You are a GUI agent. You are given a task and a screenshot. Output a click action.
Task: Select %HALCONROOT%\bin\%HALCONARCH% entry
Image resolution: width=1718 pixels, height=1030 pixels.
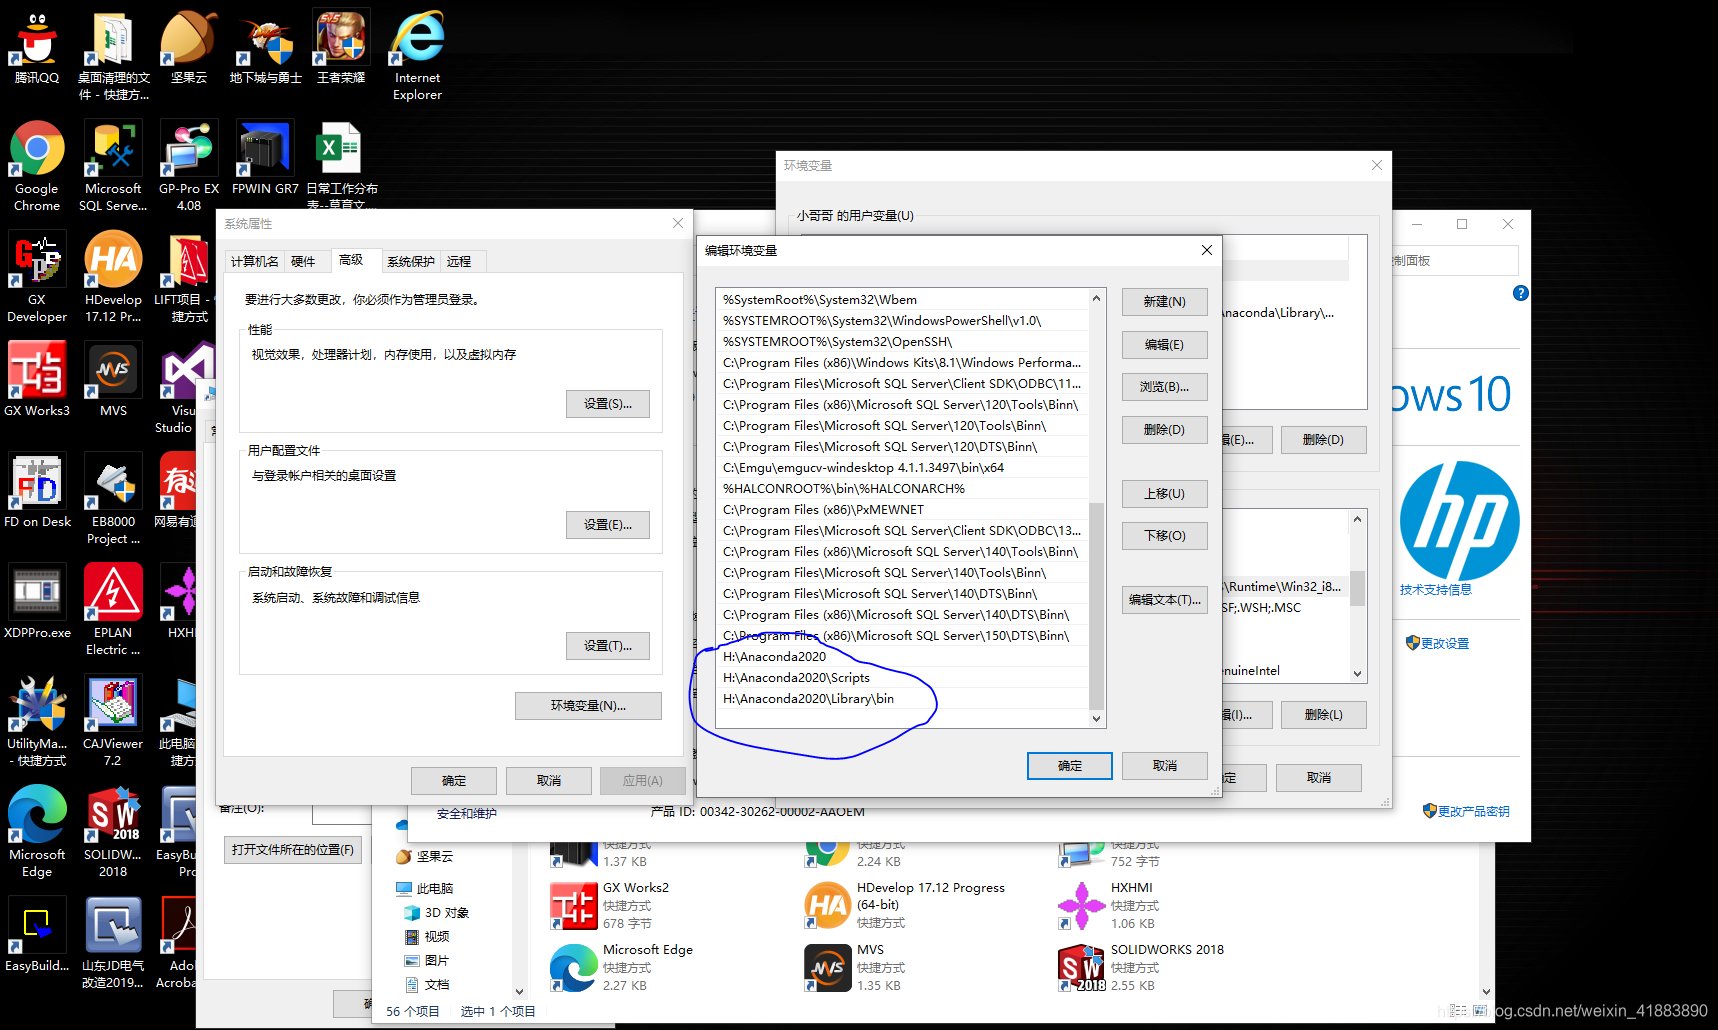[902, 489]
